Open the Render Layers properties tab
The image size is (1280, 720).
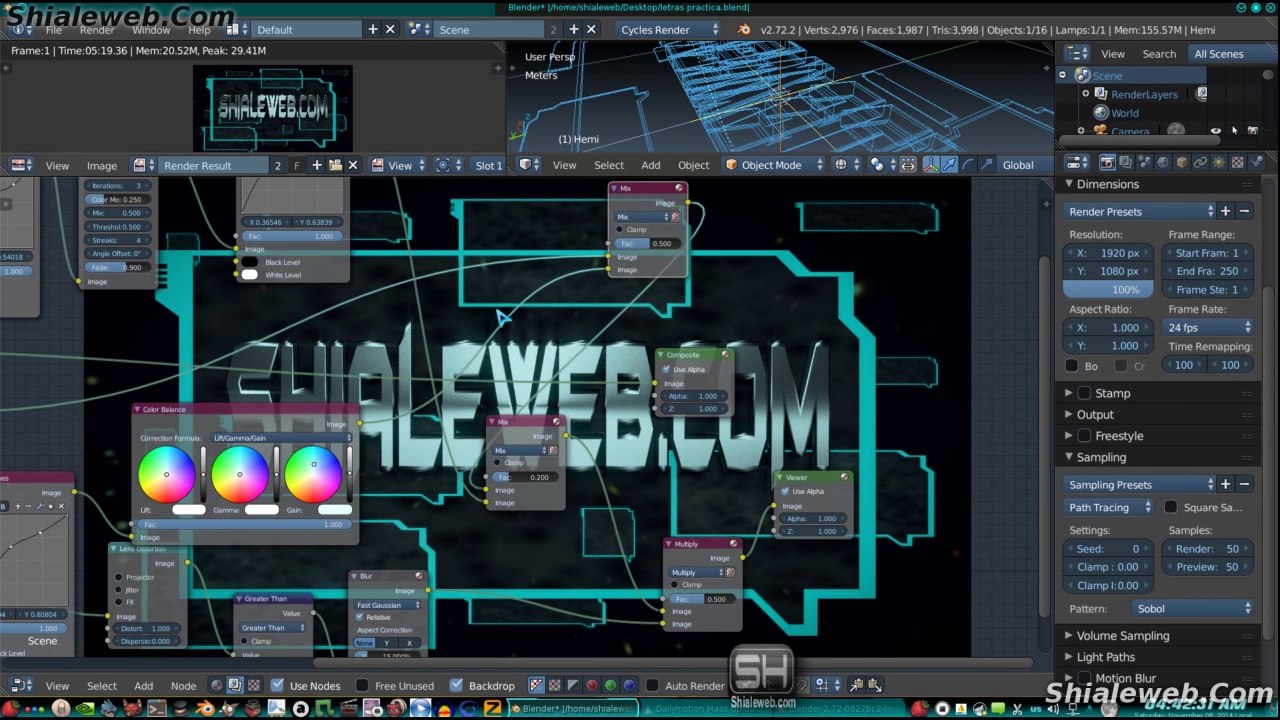(1126, 163)
